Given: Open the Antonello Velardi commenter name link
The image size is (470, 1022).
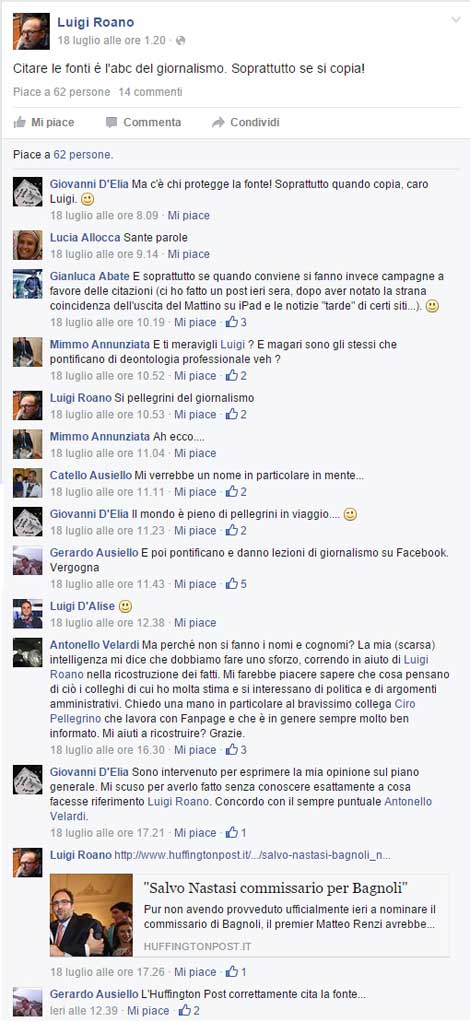Looking at the screenshot, I should pyautogui.click(x=94, y=645).
